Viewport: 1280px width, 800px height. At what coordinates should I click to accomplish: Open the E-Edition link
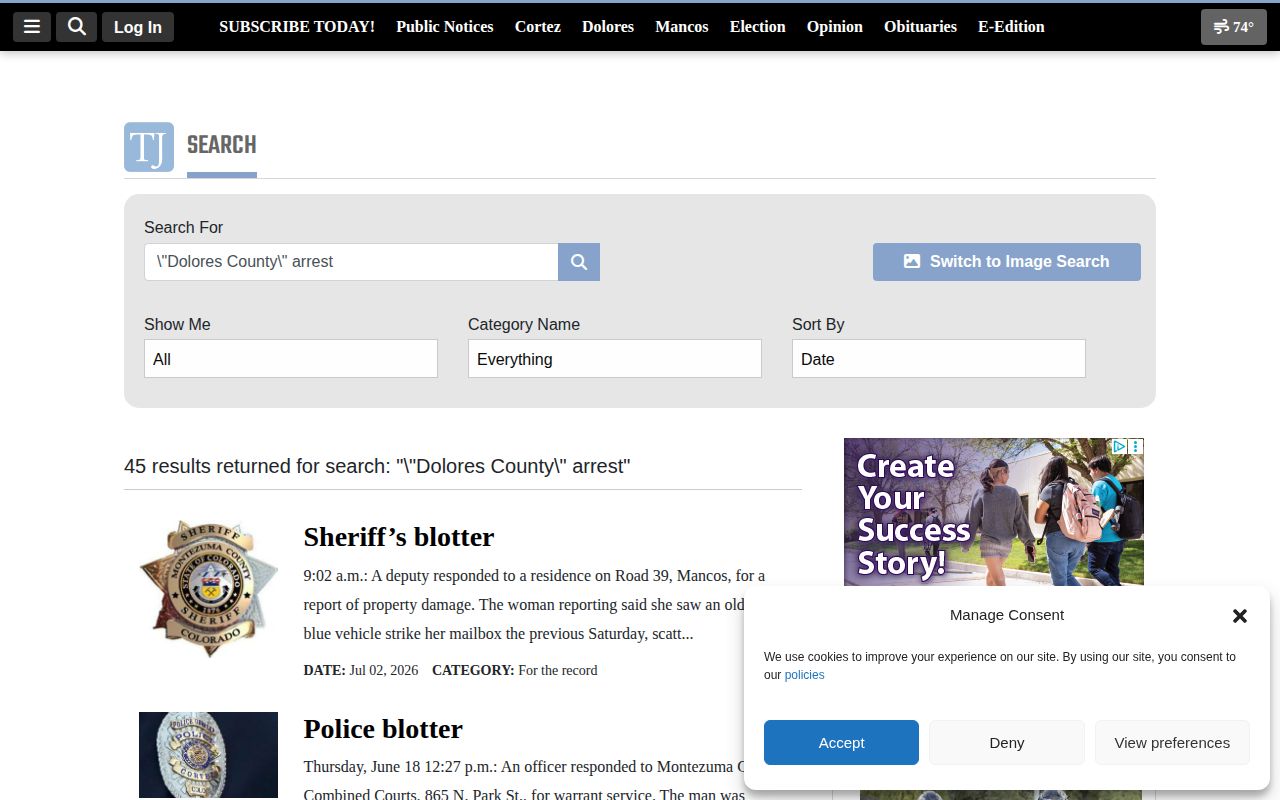pos(1011,27)
